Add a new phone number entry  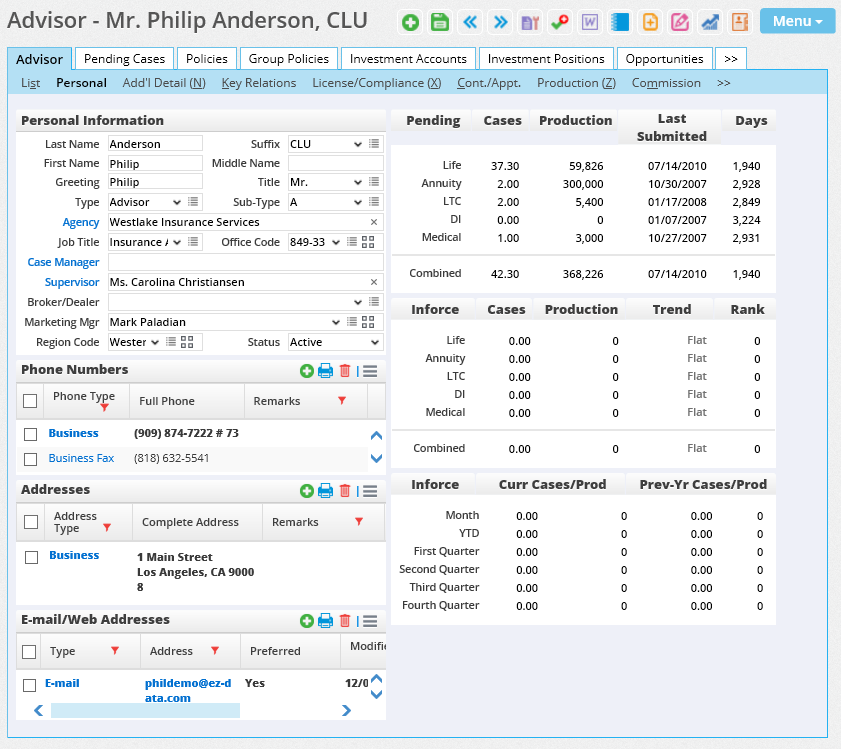pos(306,370)
